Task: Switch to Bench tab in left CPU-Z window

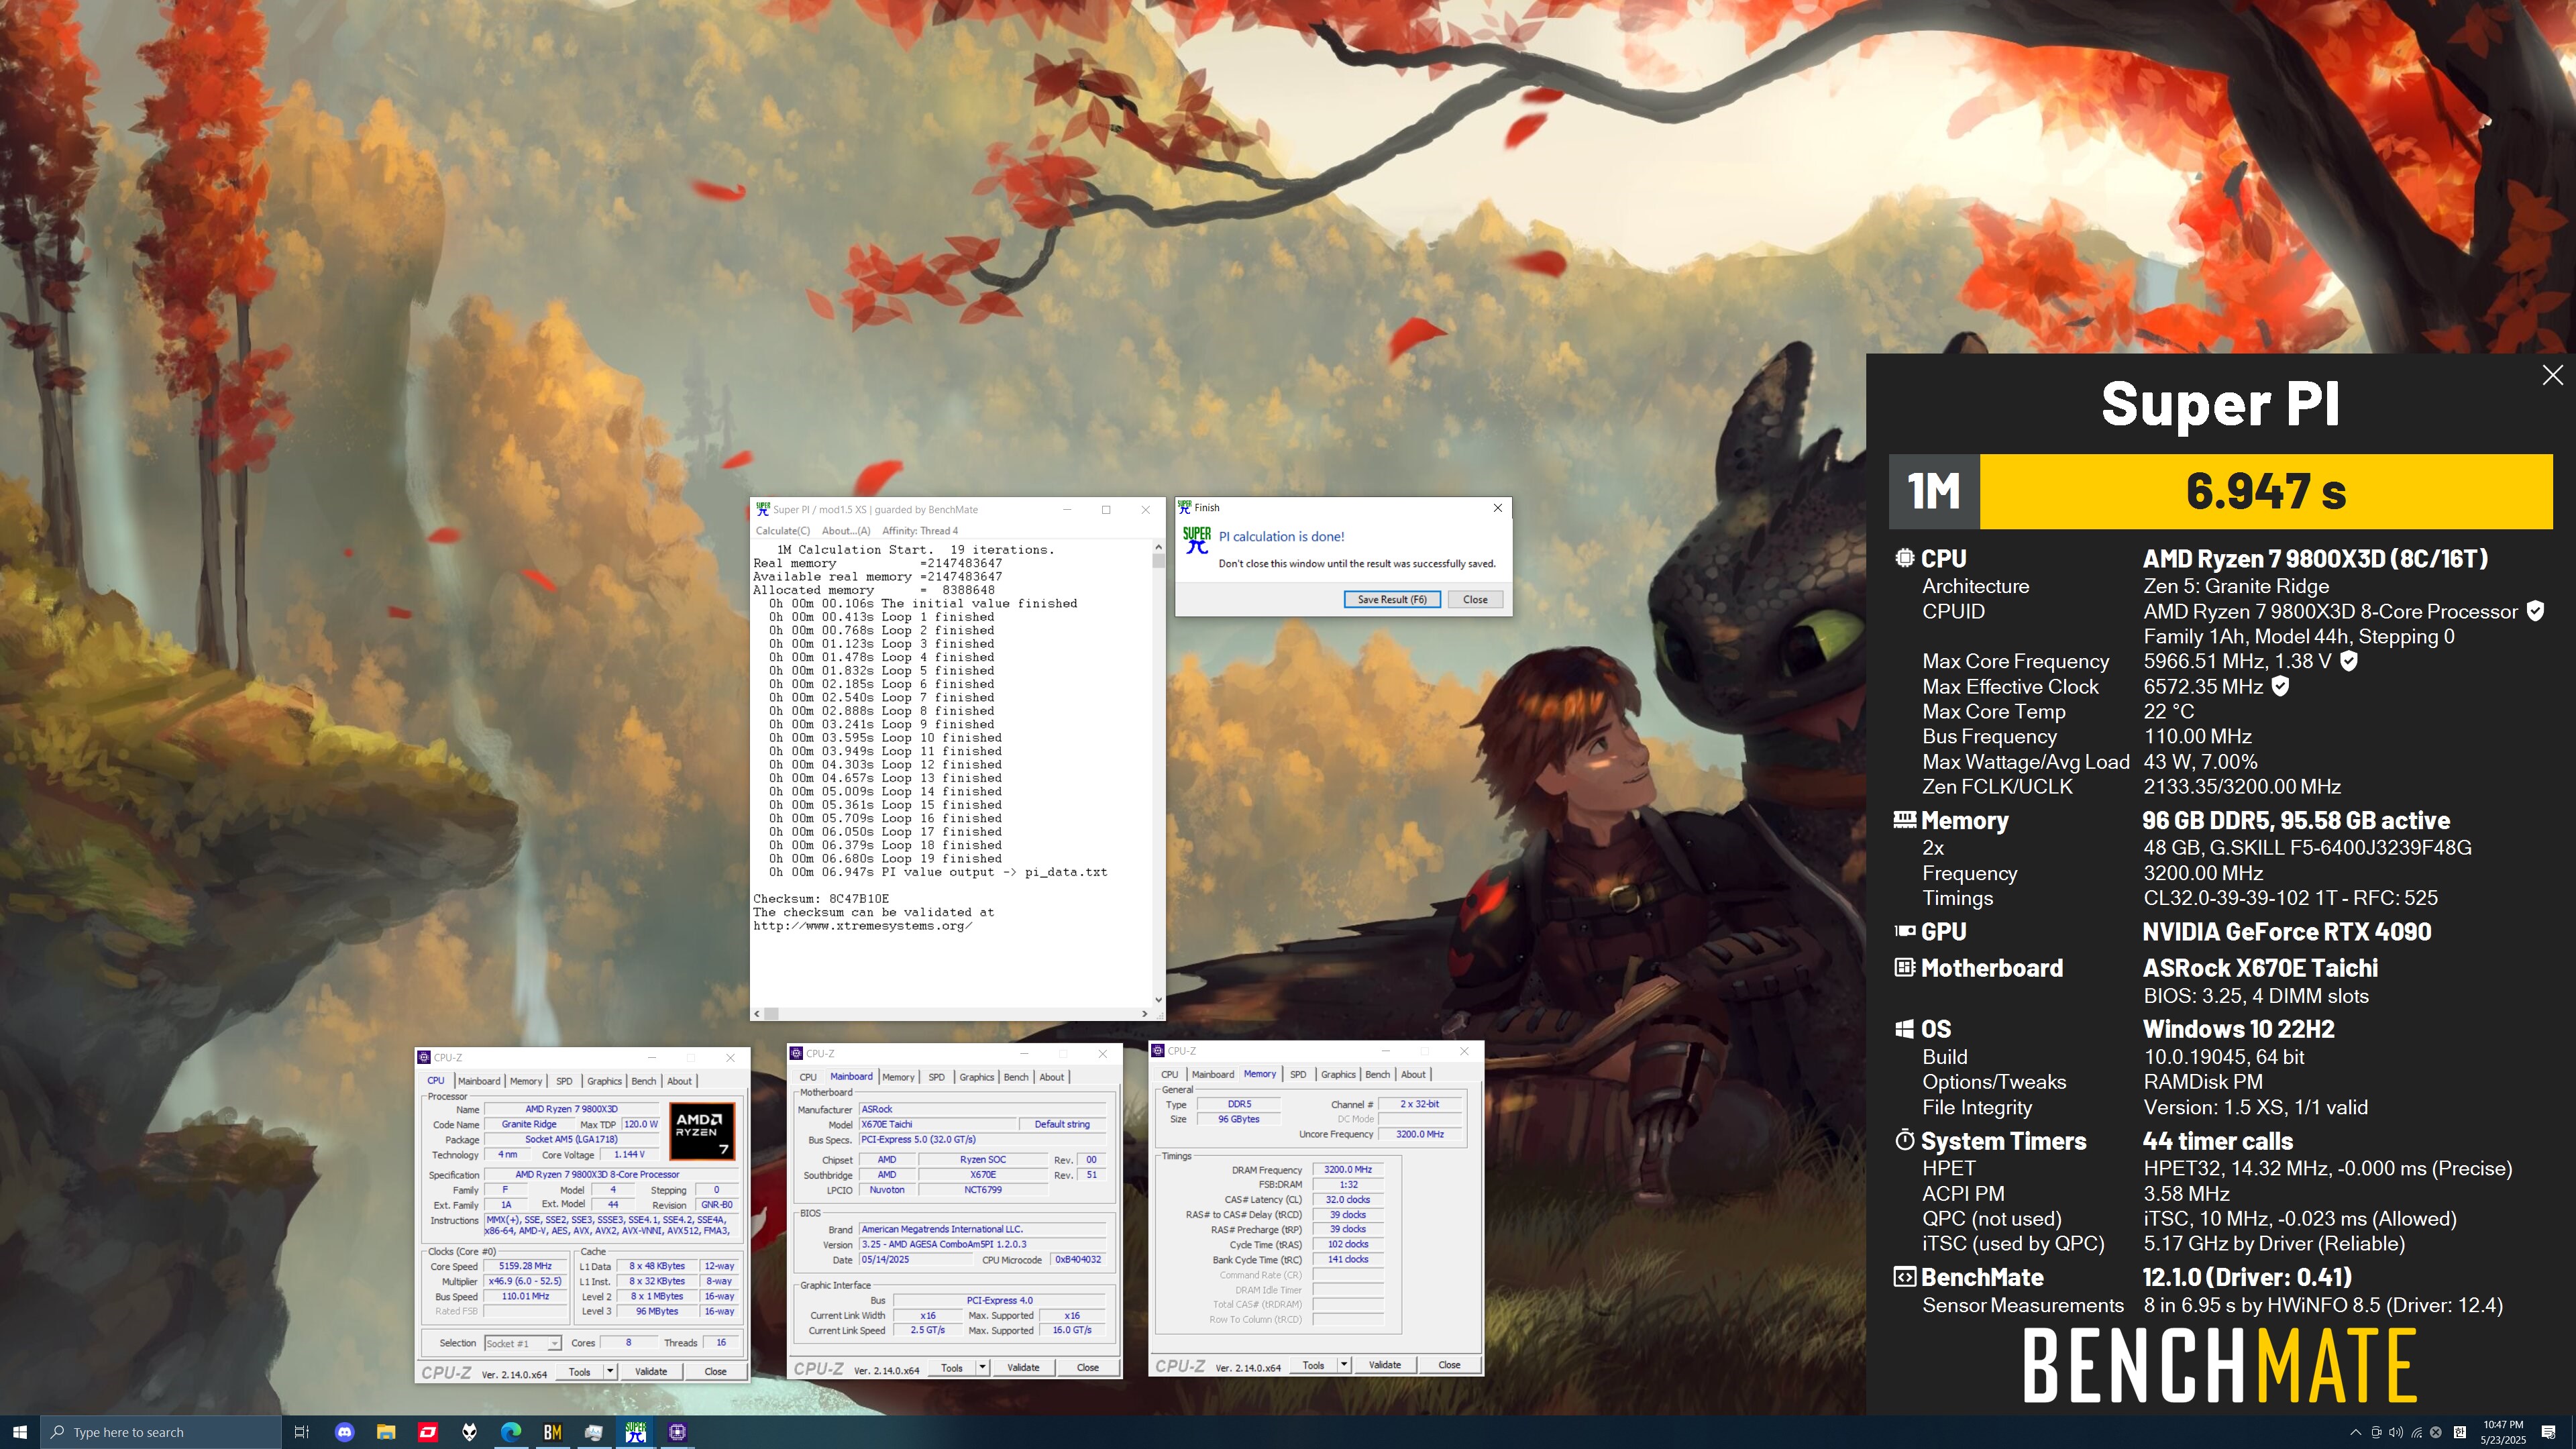Action: click(x=644, y=1081)
